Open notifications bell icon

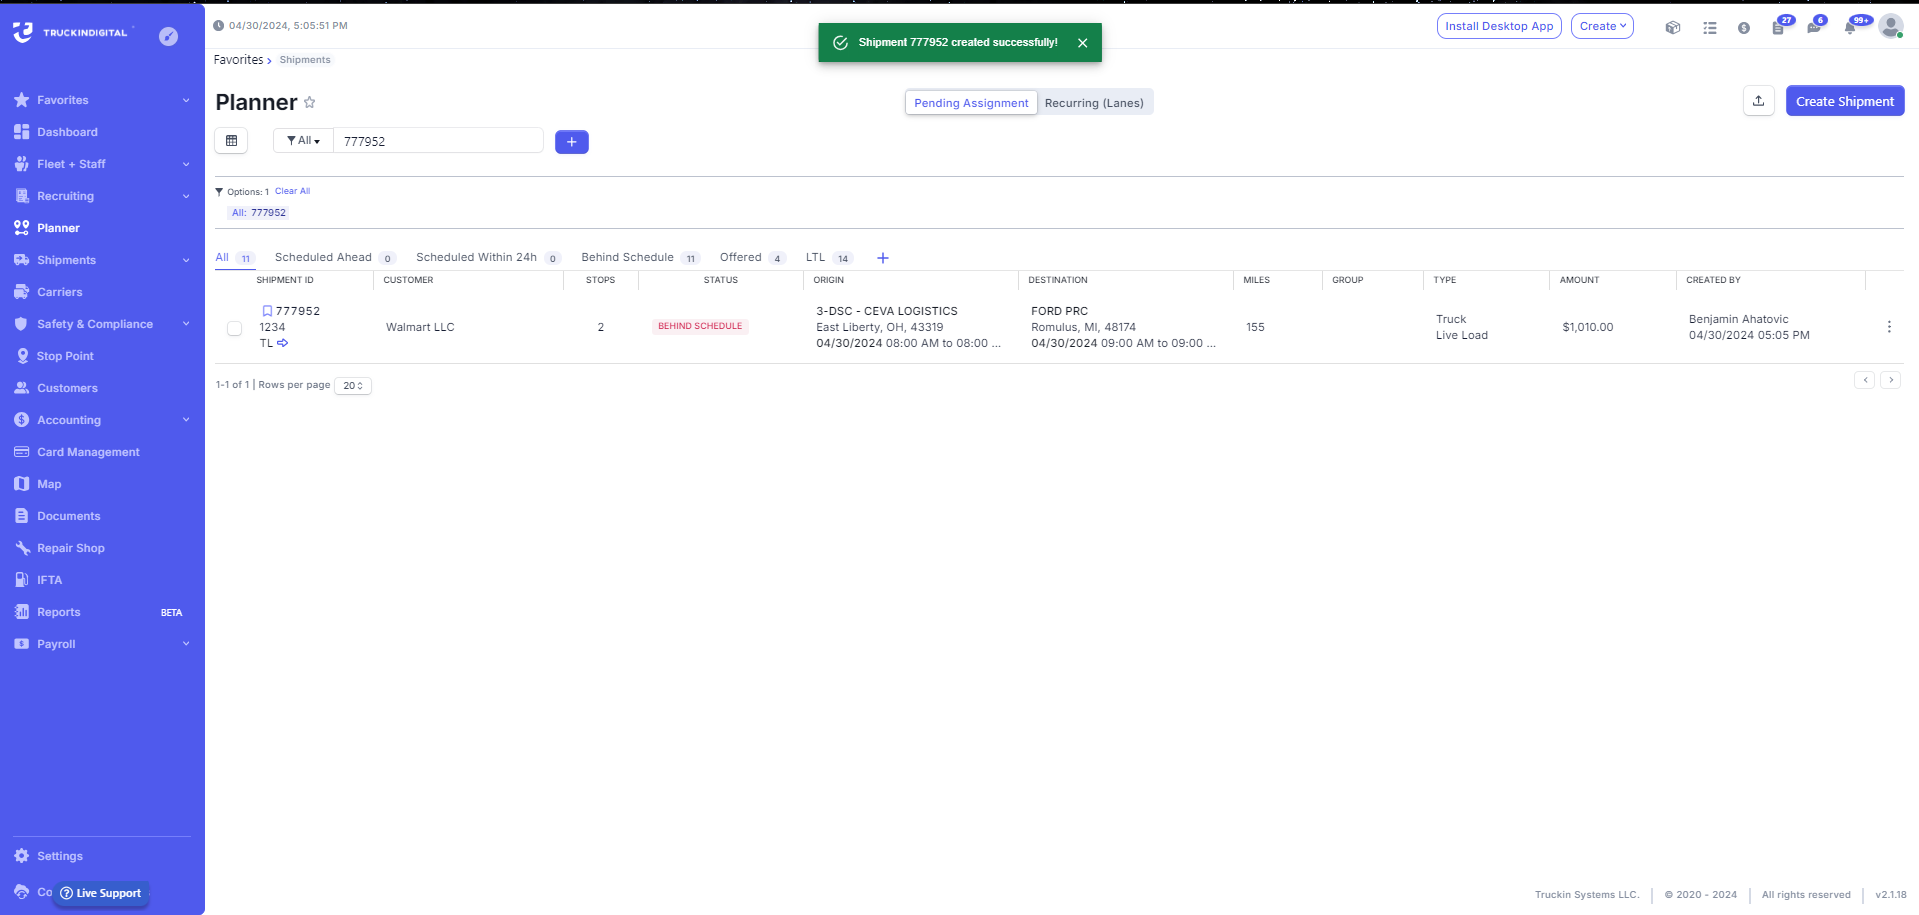tap(1850, 27)
